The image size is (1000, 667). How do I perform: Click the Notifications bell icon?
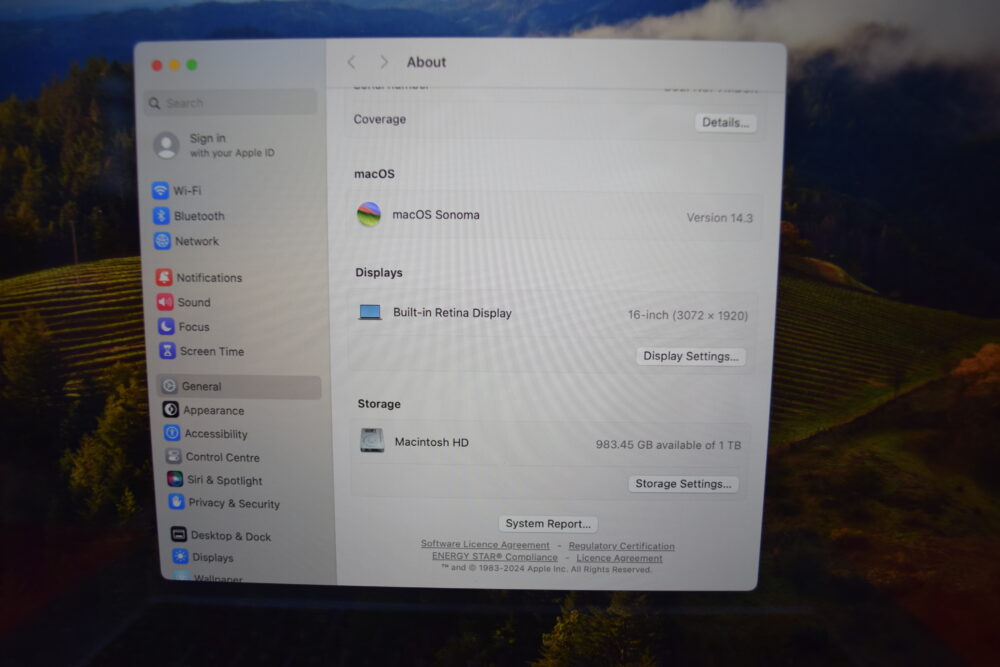click(x=164, y=277)
